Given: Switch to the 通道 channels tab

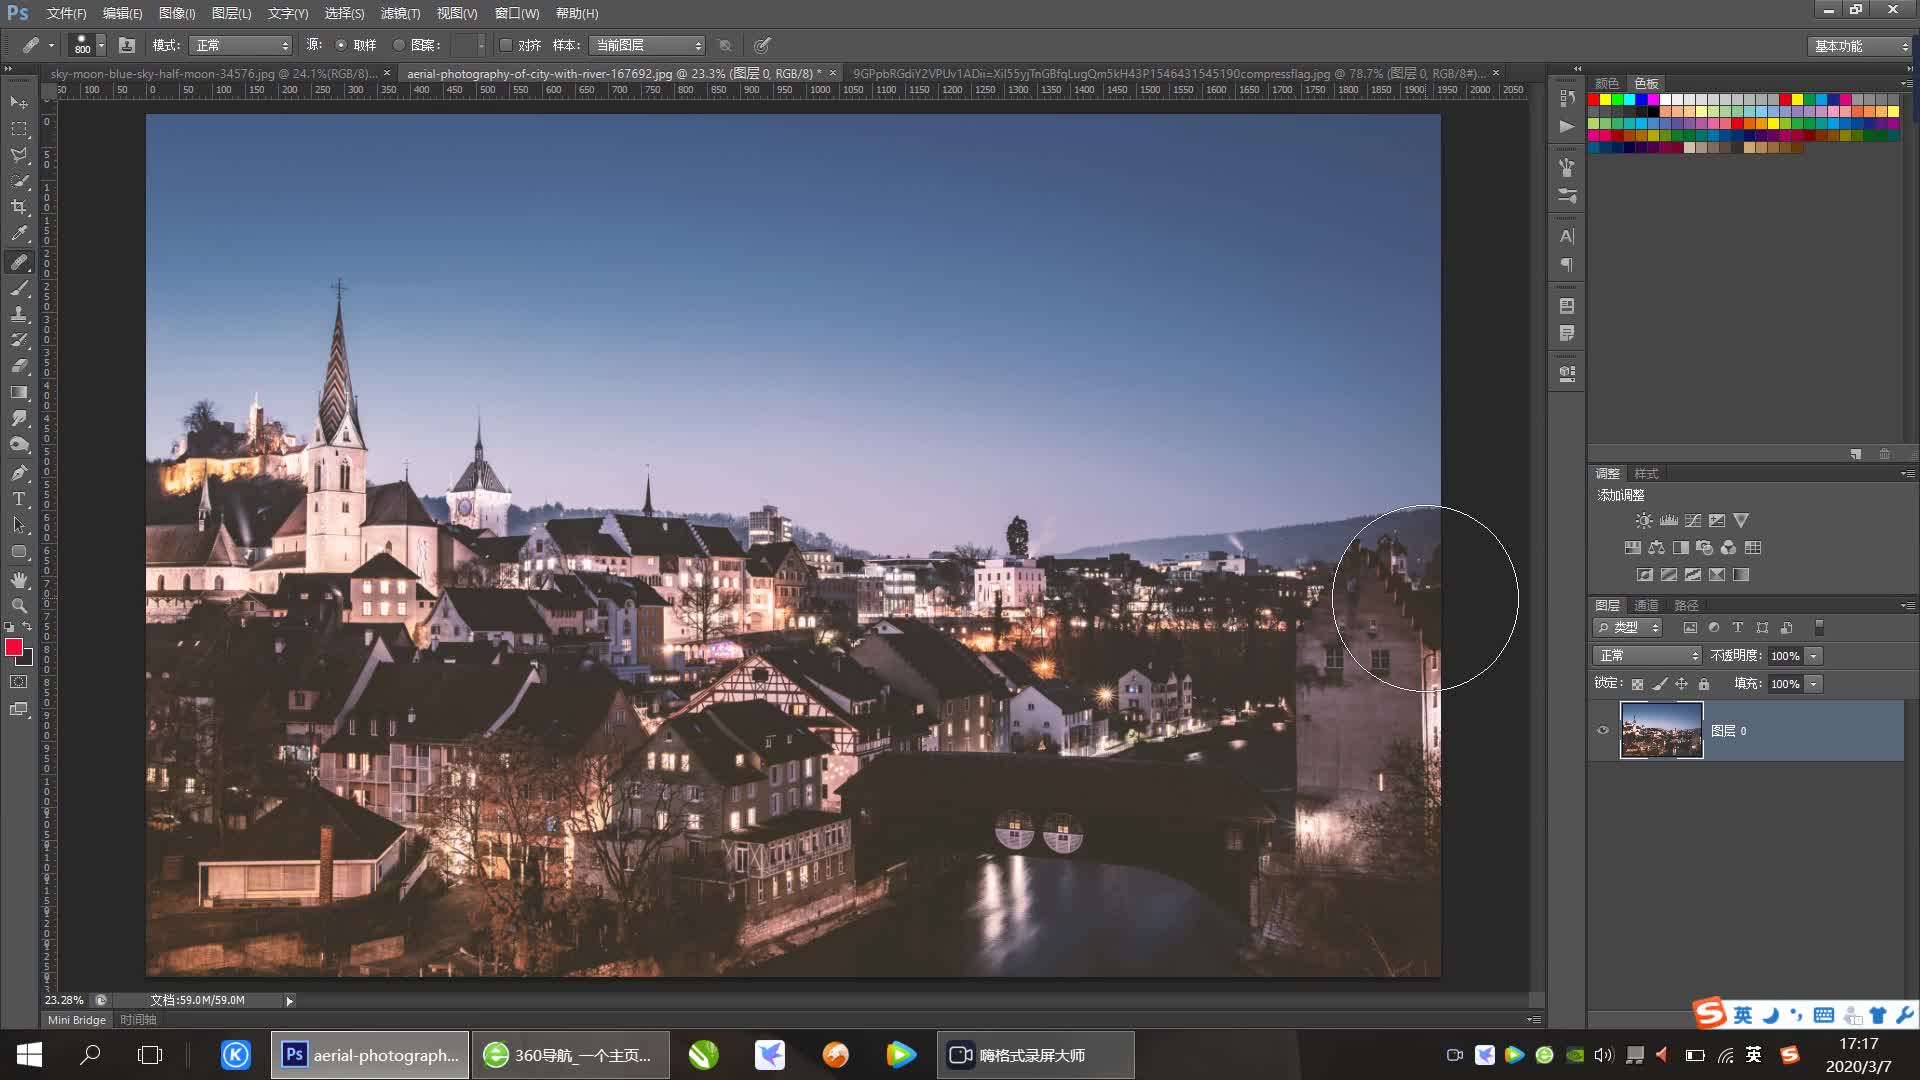Looking at the screenshot, I should [x=1646, y=605].
